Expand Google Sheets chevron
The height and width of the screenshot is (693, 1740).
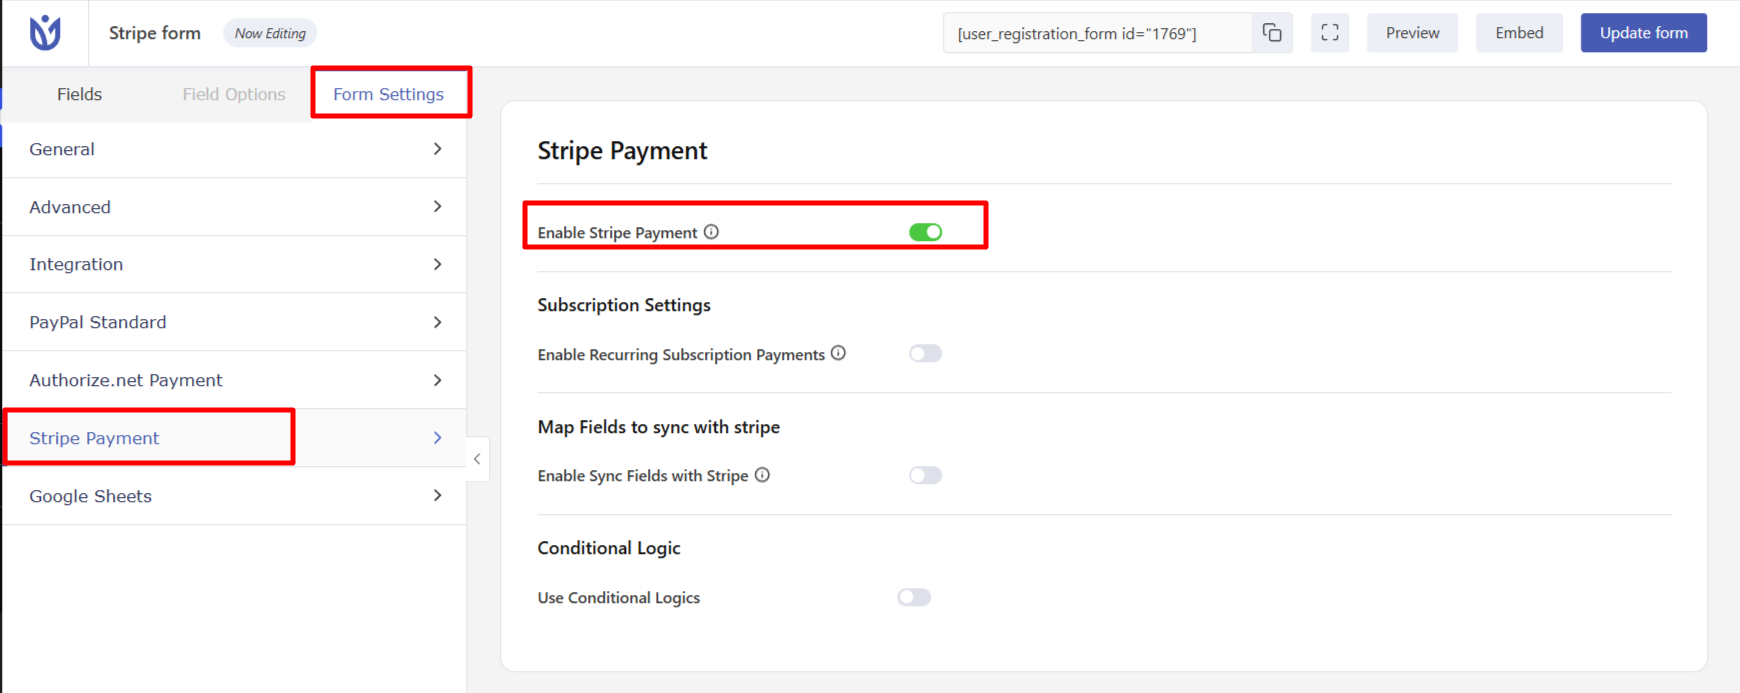click(437, 495)
